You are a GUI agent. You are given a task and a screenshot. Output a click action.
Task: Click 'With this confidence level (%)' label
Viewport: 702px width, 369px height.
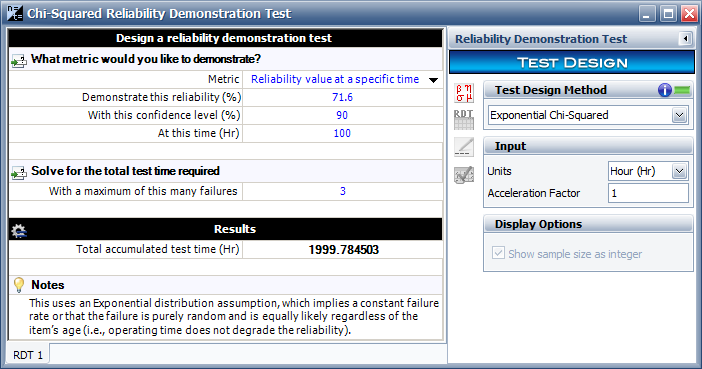click(x=164, y=115)
